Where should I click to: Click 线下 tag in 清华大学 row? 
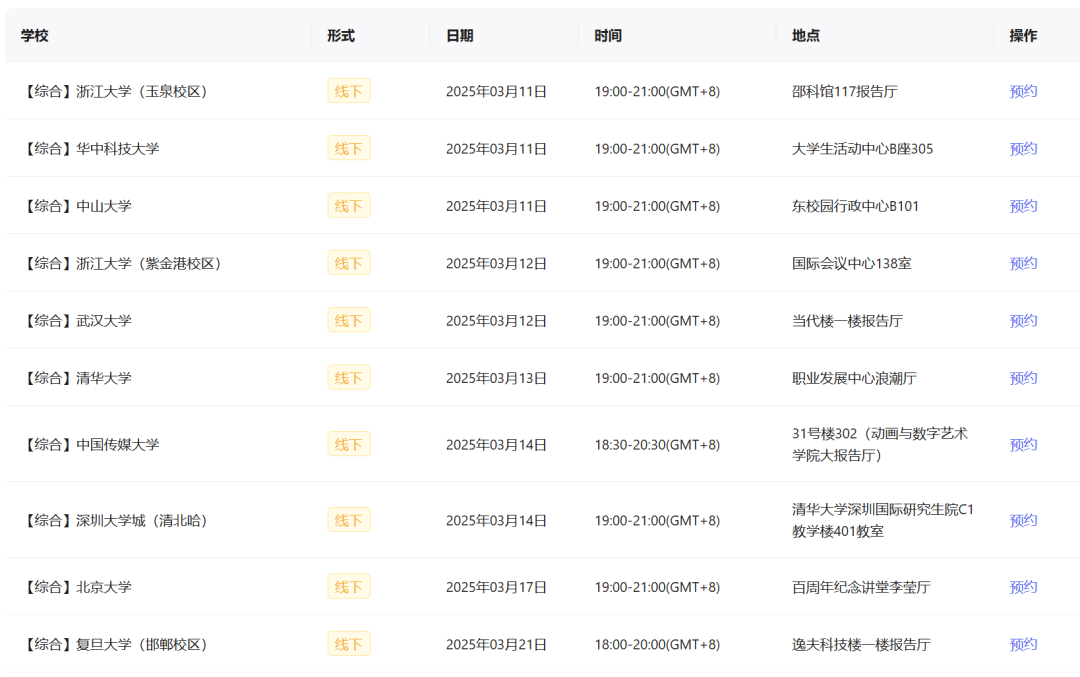(x=349, y=377)
